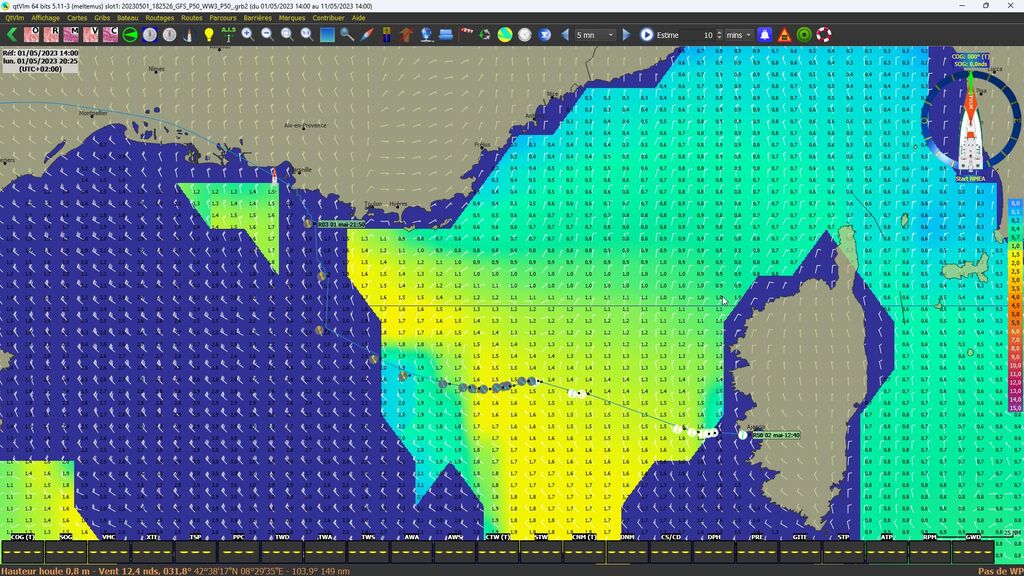Toggle the yellow light bulb icon

point(208,35)
